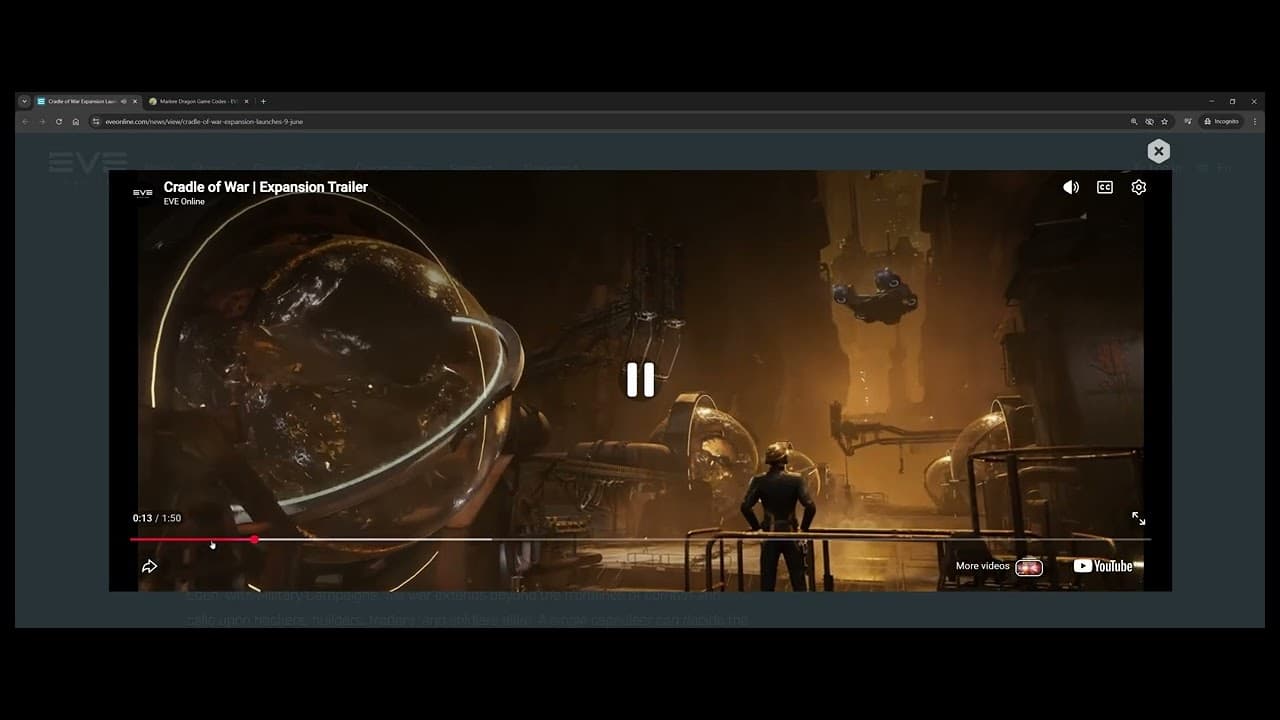Open the YouTube player settings gear
Screen dimensions: 1280x720
[1138, 187]
